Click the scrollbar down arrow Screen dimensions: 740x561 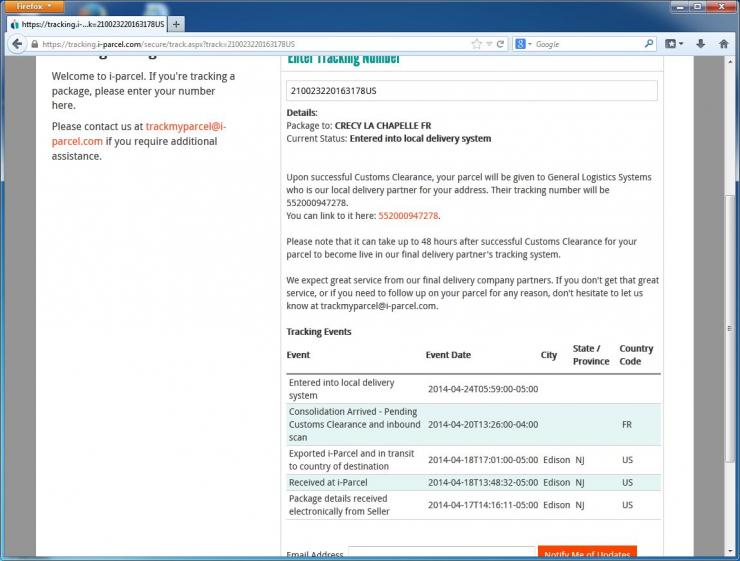pos(730,551)
